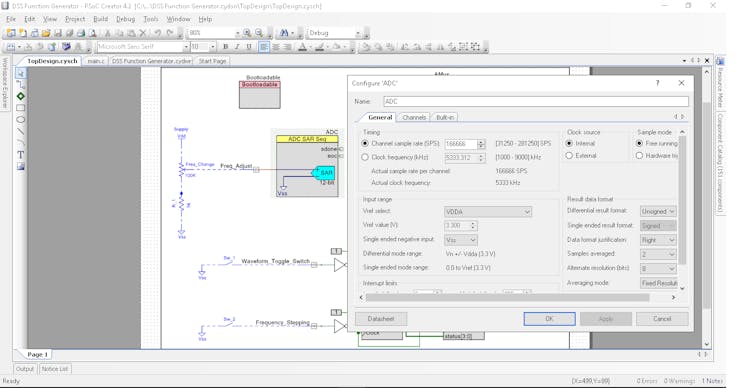Click the Align Right text icon

(287, 47)
